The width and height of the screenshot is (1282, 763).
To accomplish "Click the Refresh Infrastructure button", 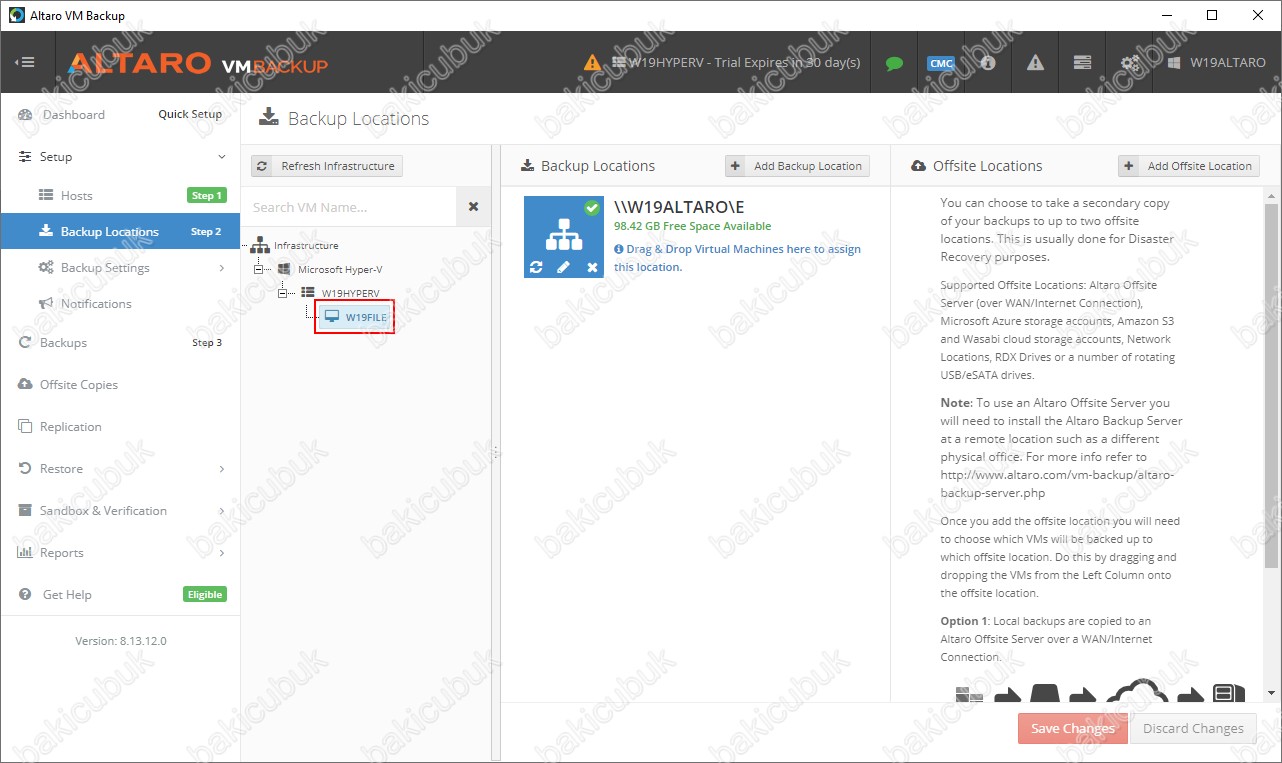I will point(327,166).
